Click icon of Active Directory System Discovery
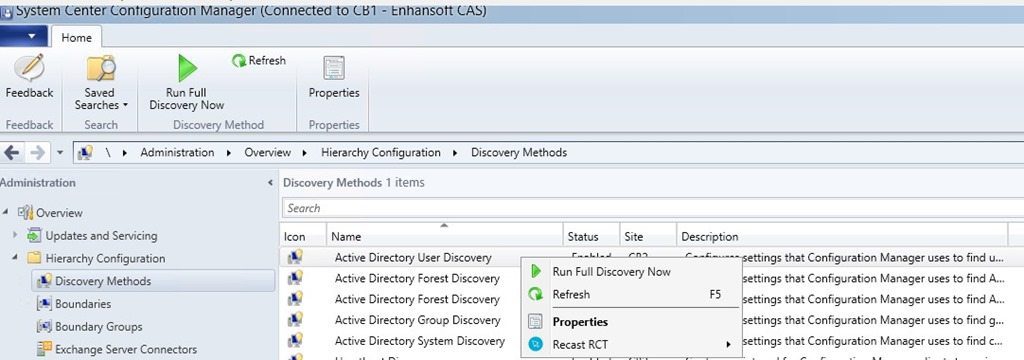The height and width of the screenshot is (360, 1024). pos(295,341)
